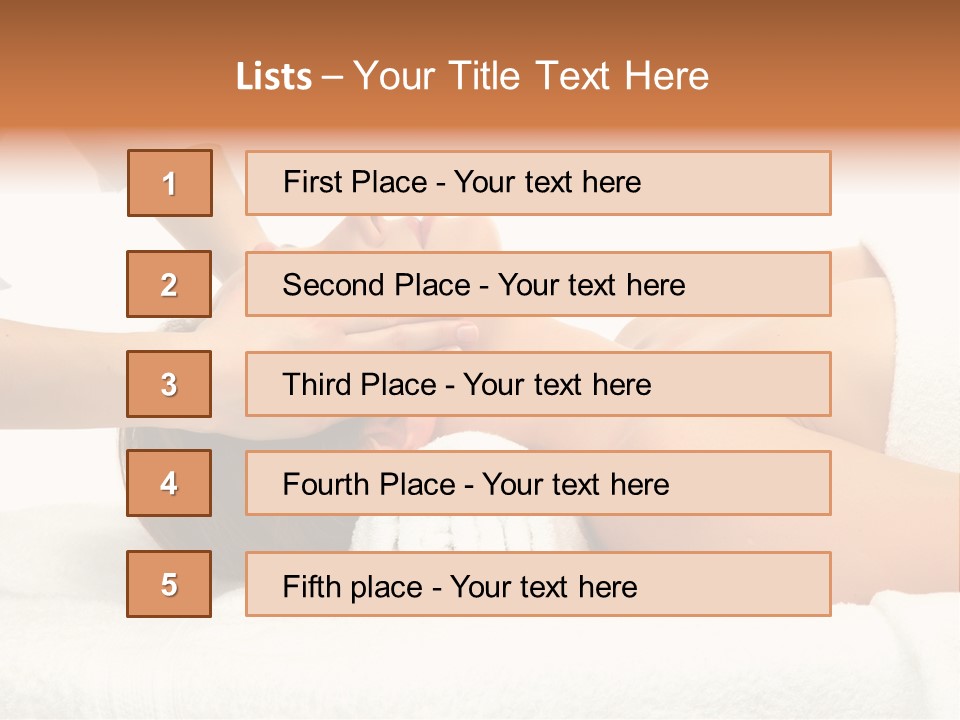Viewport: 960px width, 720px height.
Task: Click the Fourth Place text bar
Action: (538, 483)
